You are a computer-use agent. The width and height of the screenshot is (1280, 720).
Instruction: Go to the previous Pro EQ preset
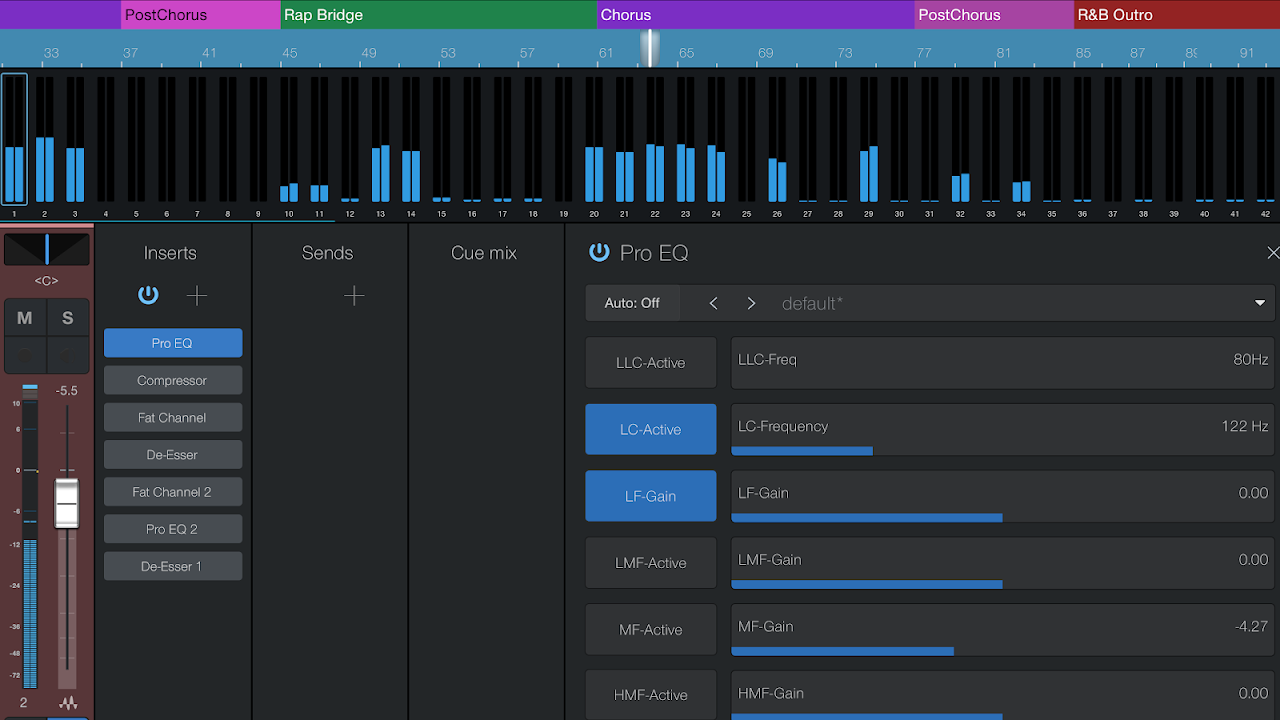pos(713,303)
